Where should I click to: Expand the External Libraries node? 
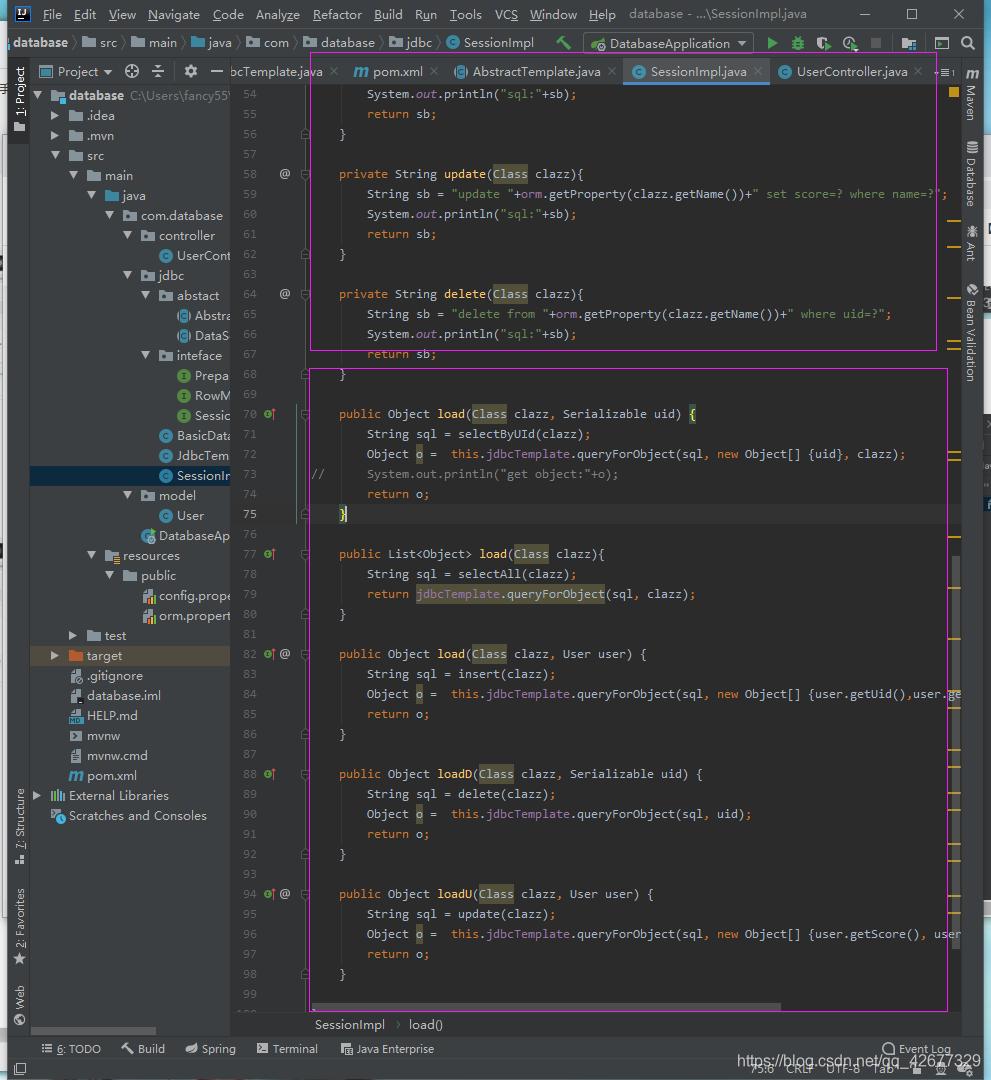pyautogui.click(x=38, y=796)
